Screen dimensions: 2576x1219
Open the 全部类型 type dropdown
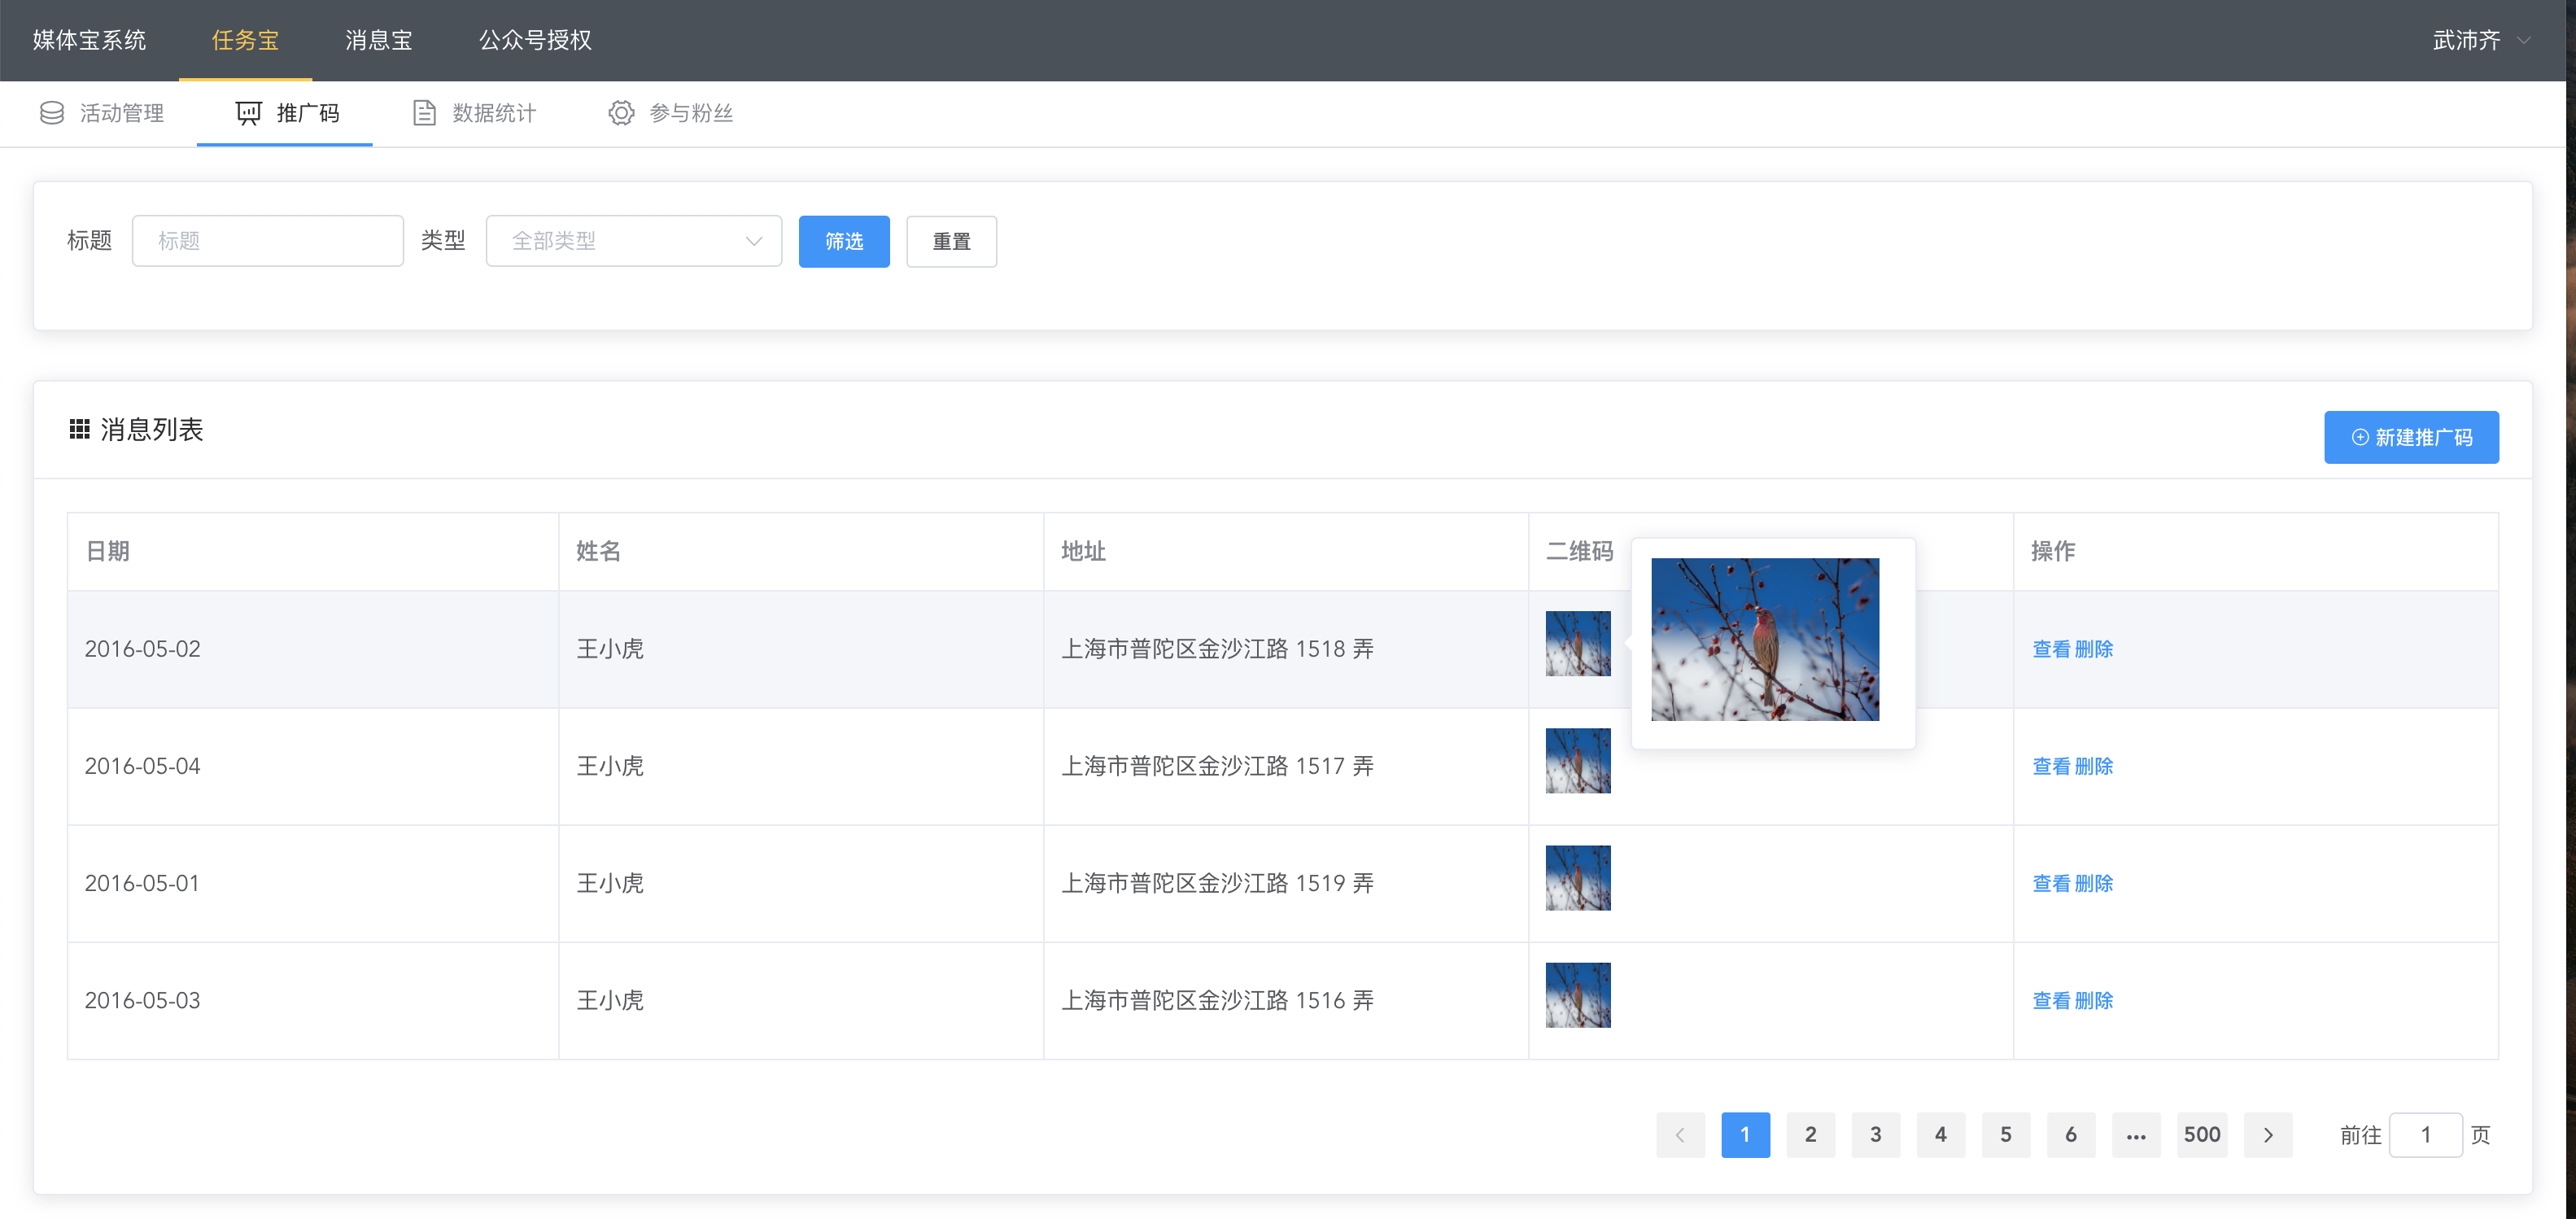pos(634,241)
